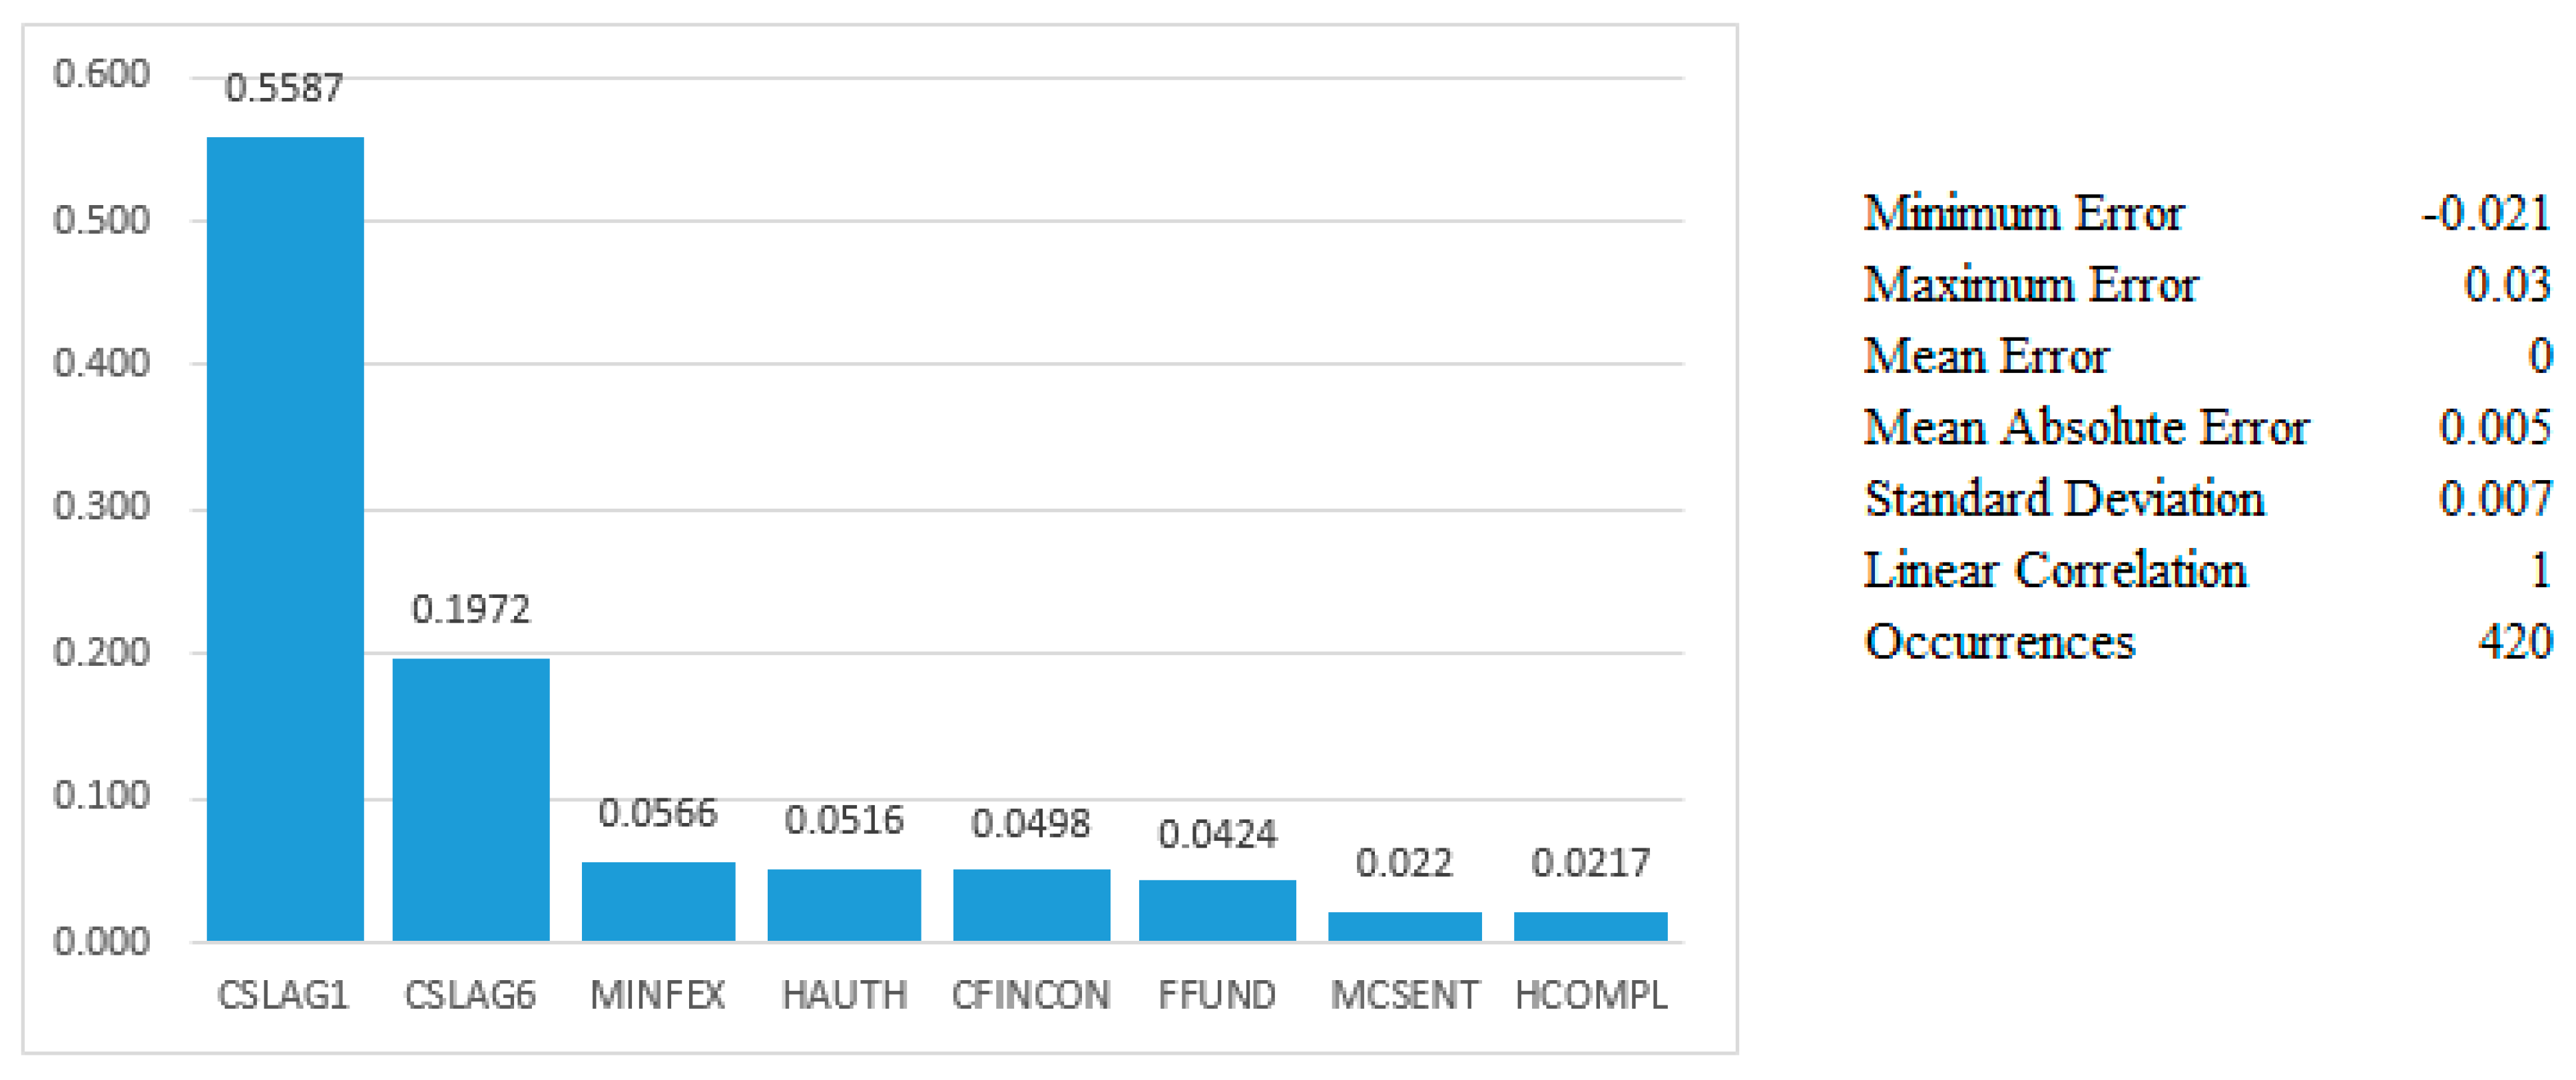The image size is (2576, 1080).
Task: Click the HCOMPL axis label
Action: (1590, 995)
